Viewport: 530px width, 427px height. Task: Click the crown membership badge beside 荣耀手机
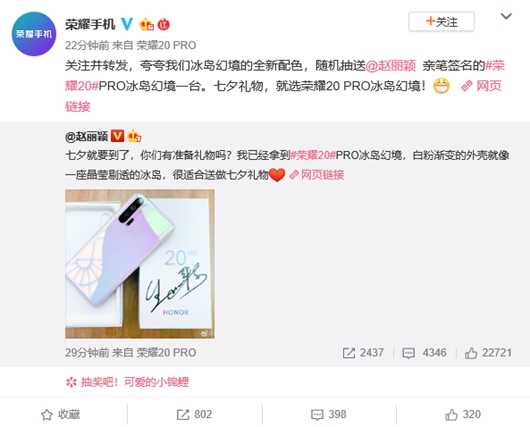click(147, 24)
